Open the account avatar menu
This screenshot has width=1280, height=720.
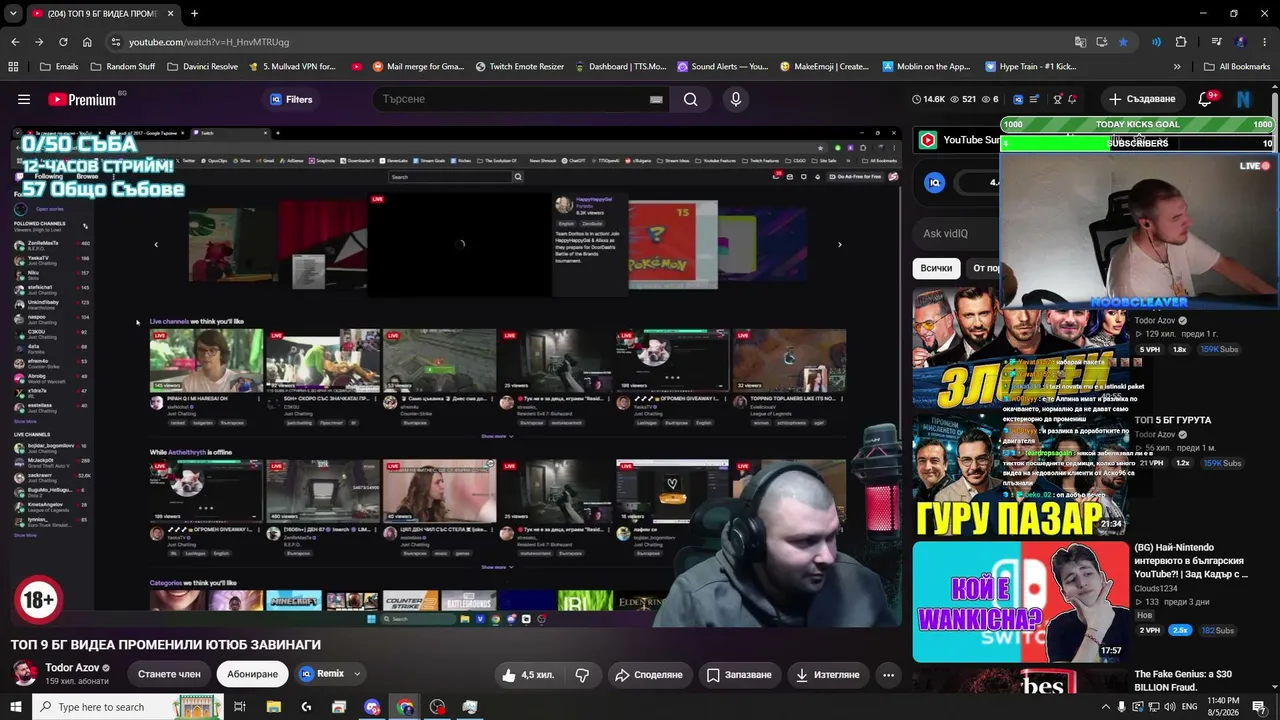(1243, 99)
